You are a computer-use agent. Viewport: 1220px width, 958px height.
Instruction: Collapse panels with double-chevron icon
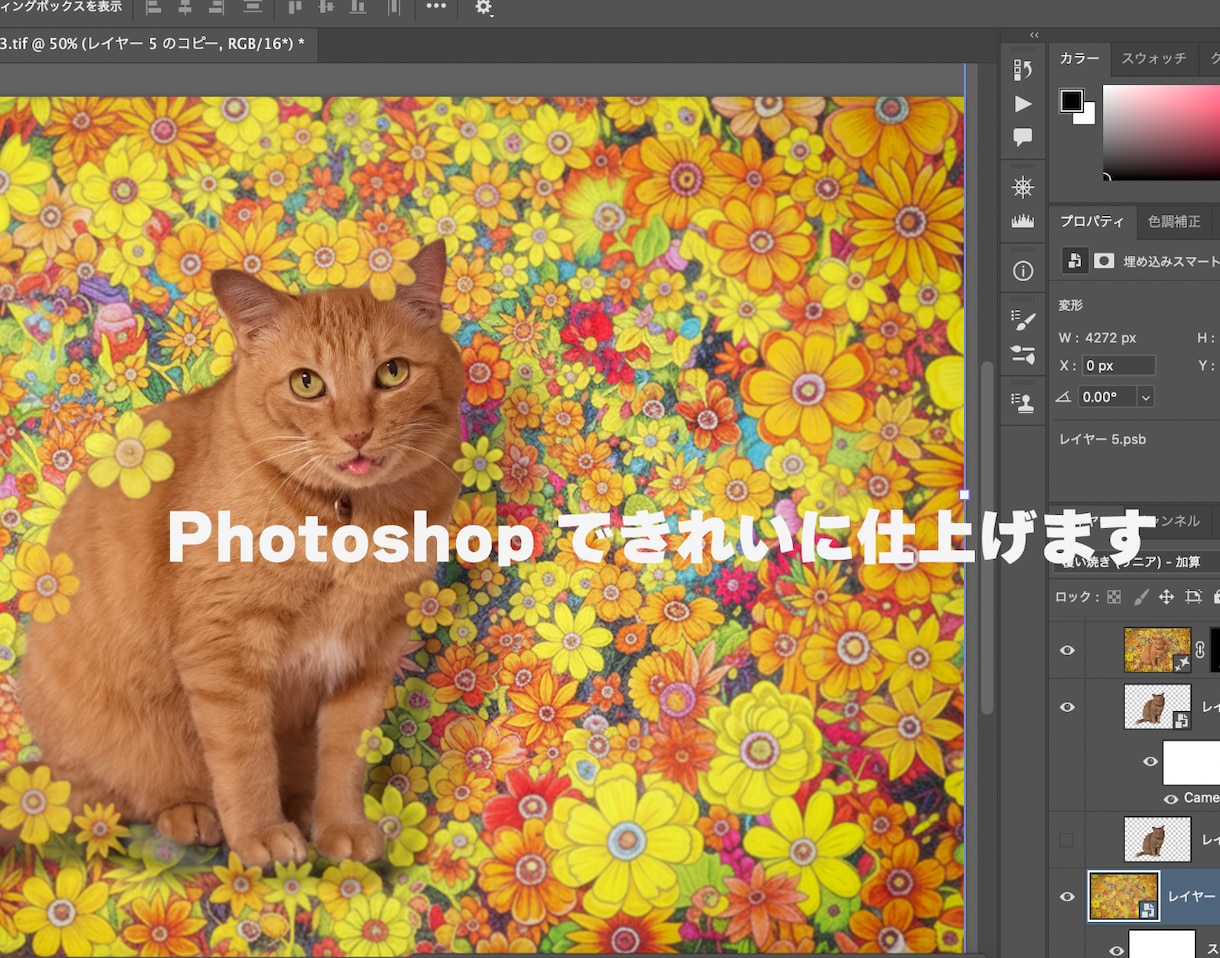tap(1034, 34)
